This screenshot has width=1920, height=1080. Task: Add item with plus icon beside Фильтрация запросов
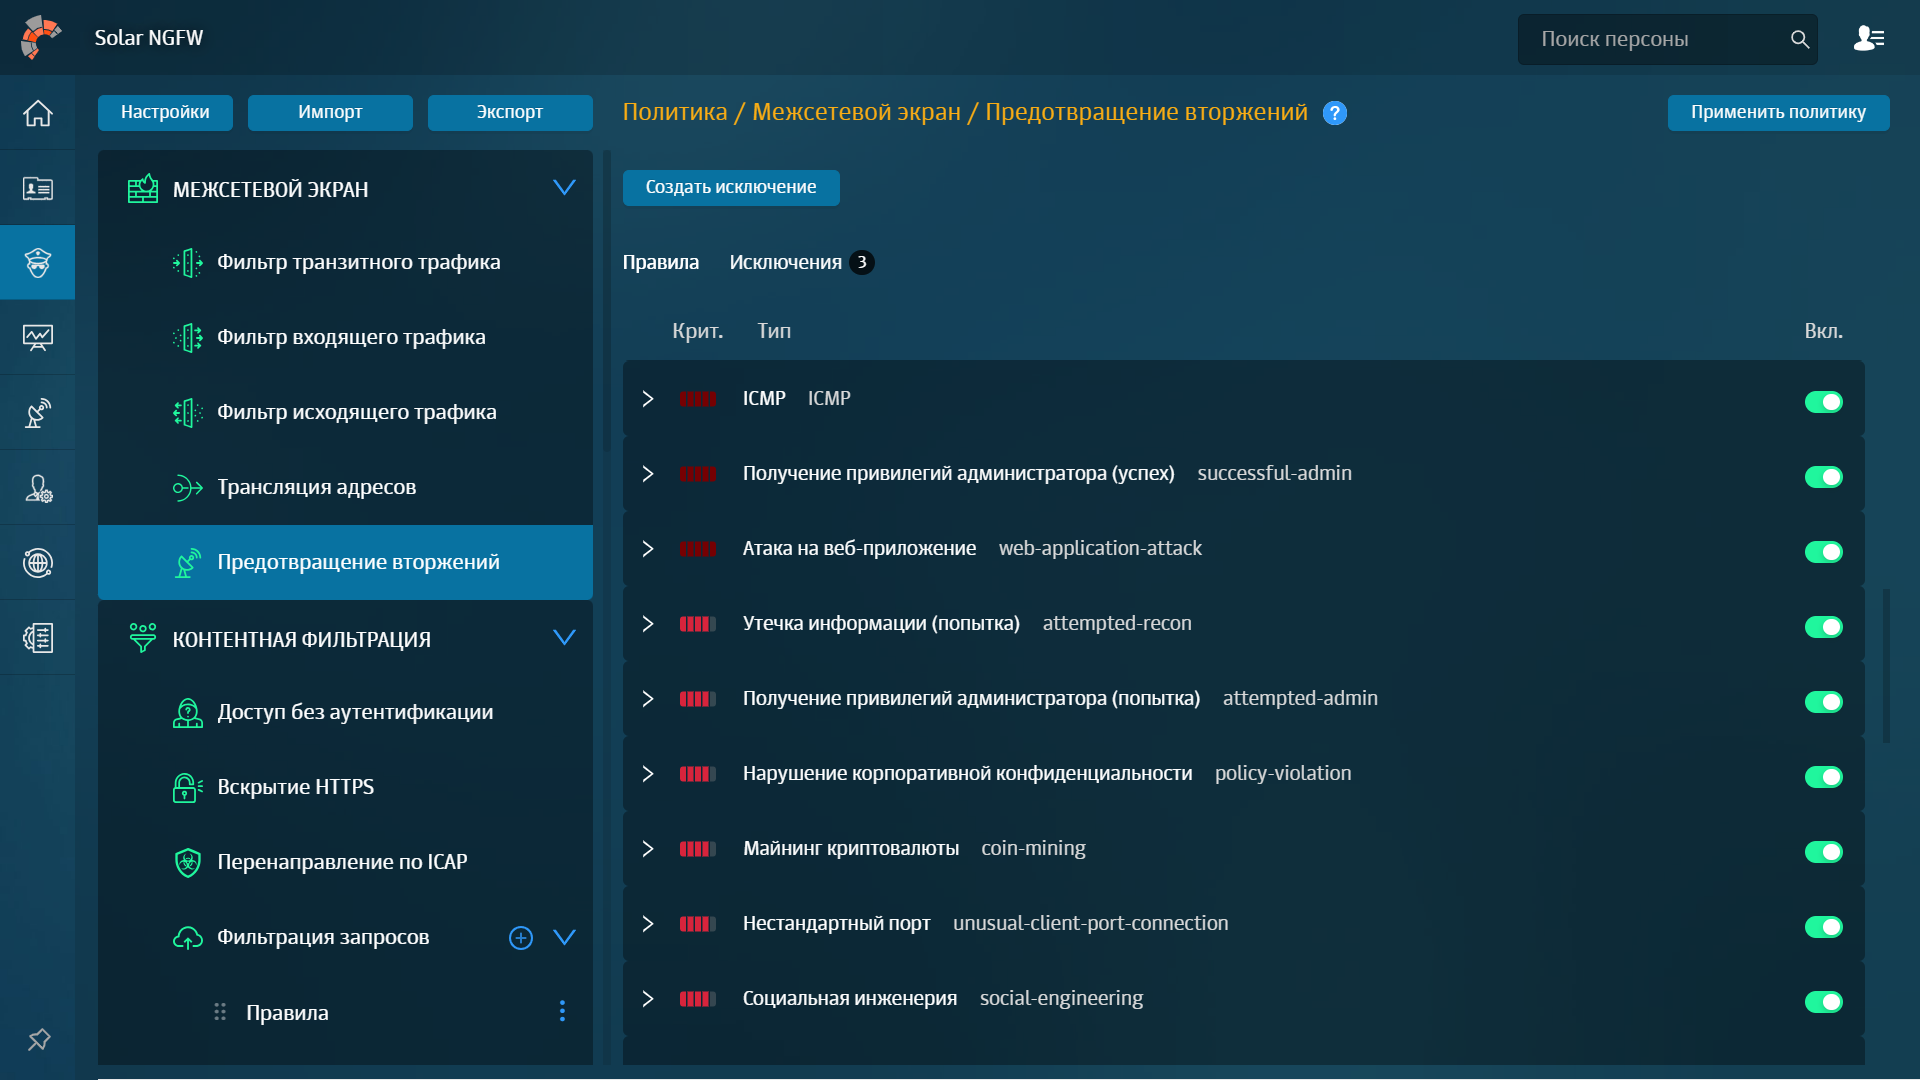(520, 938)
